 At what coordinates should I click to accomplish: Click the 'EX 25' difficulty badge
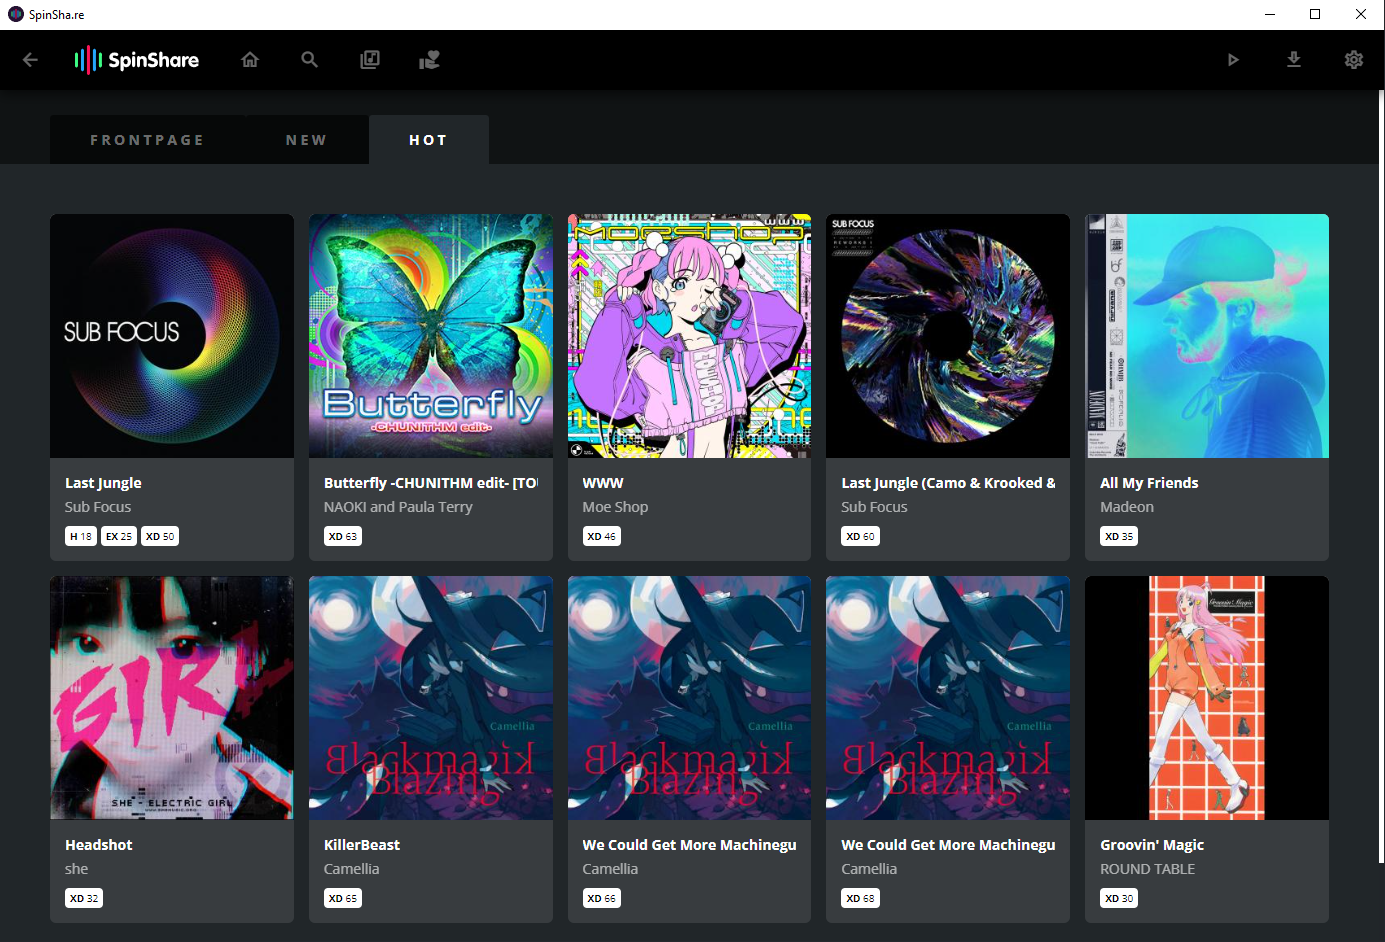coord(119,536)
